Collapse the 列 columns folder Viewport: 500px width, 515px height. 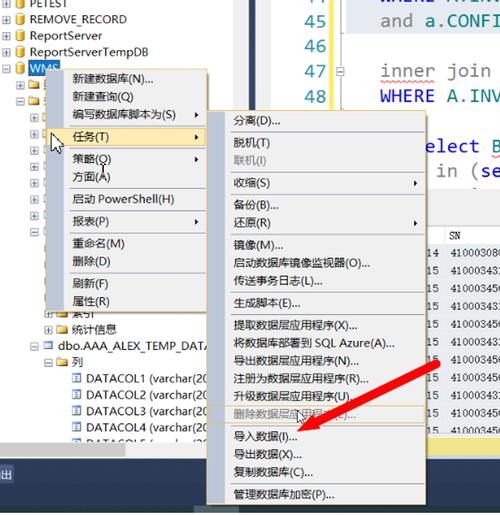click(x=48, y=363)
